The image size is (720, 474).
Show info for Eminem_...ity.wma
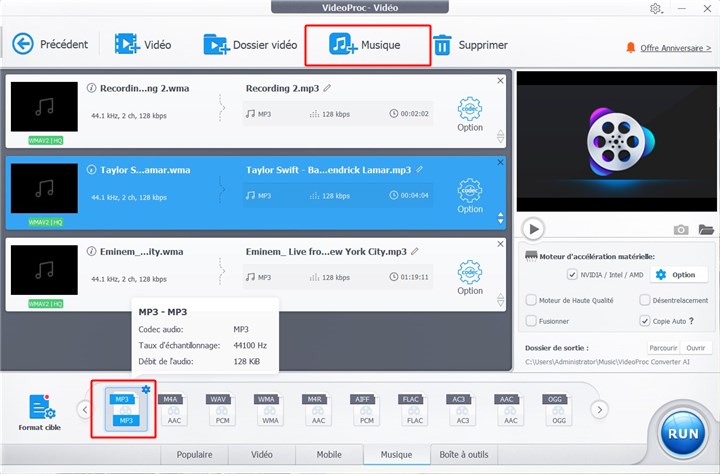91,251
